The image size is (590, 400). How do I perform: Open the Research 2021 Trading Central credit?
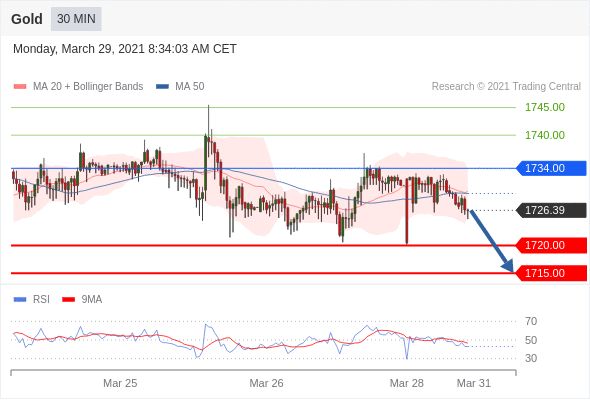point(506,87)
